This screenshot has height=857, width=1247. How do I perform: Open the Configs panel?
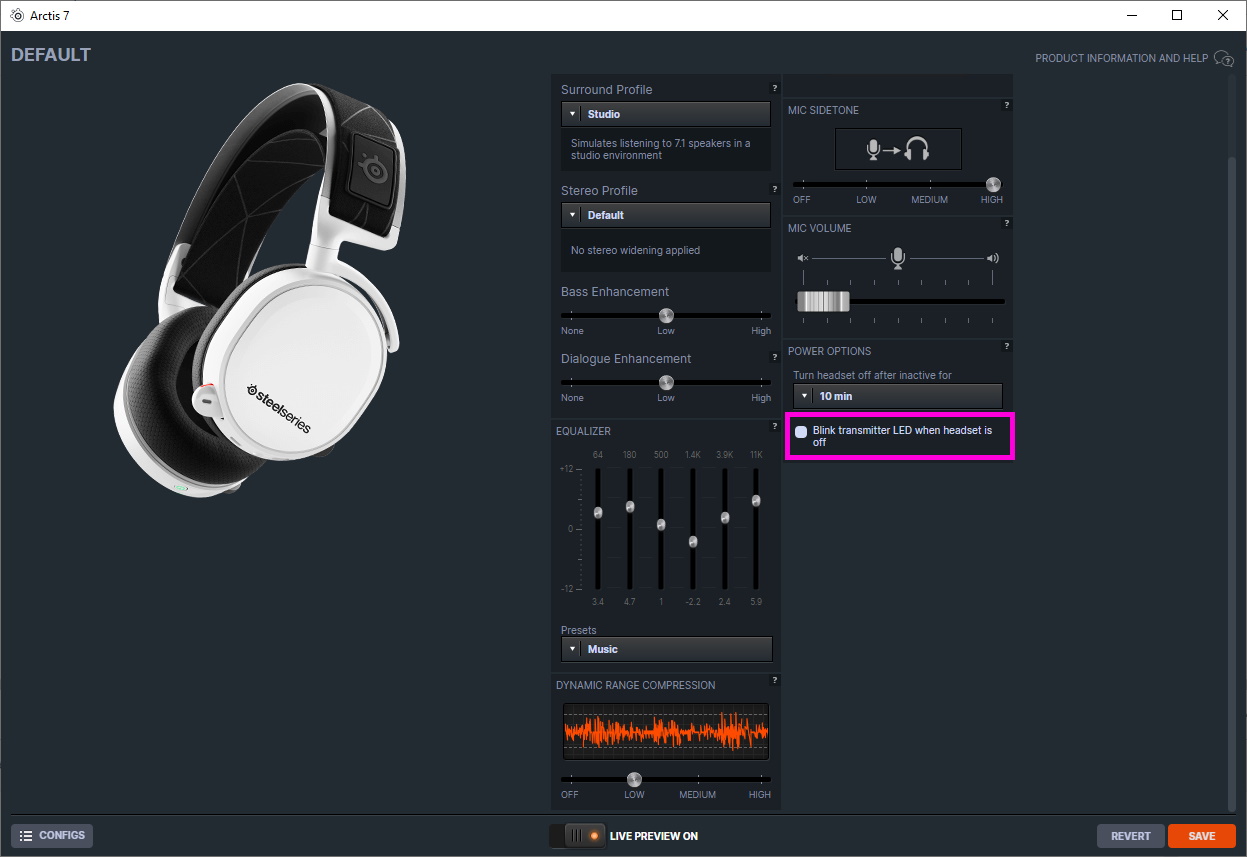52,835
